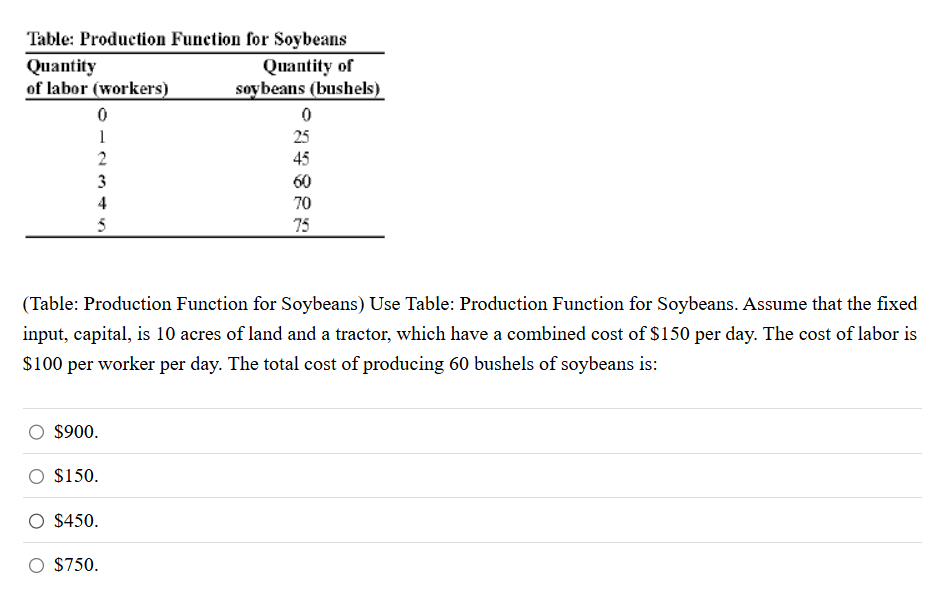Click the question text about fixed input capital
This screenshot has width=939, height=602.
click(470, 333)
